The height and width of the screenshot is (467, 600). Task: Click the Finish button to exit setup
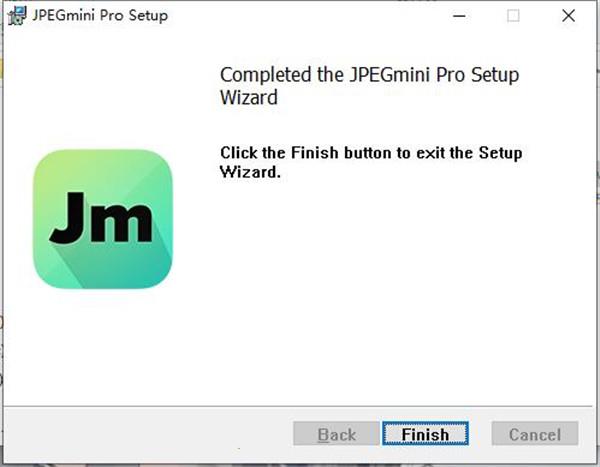(x=425, y=434)
